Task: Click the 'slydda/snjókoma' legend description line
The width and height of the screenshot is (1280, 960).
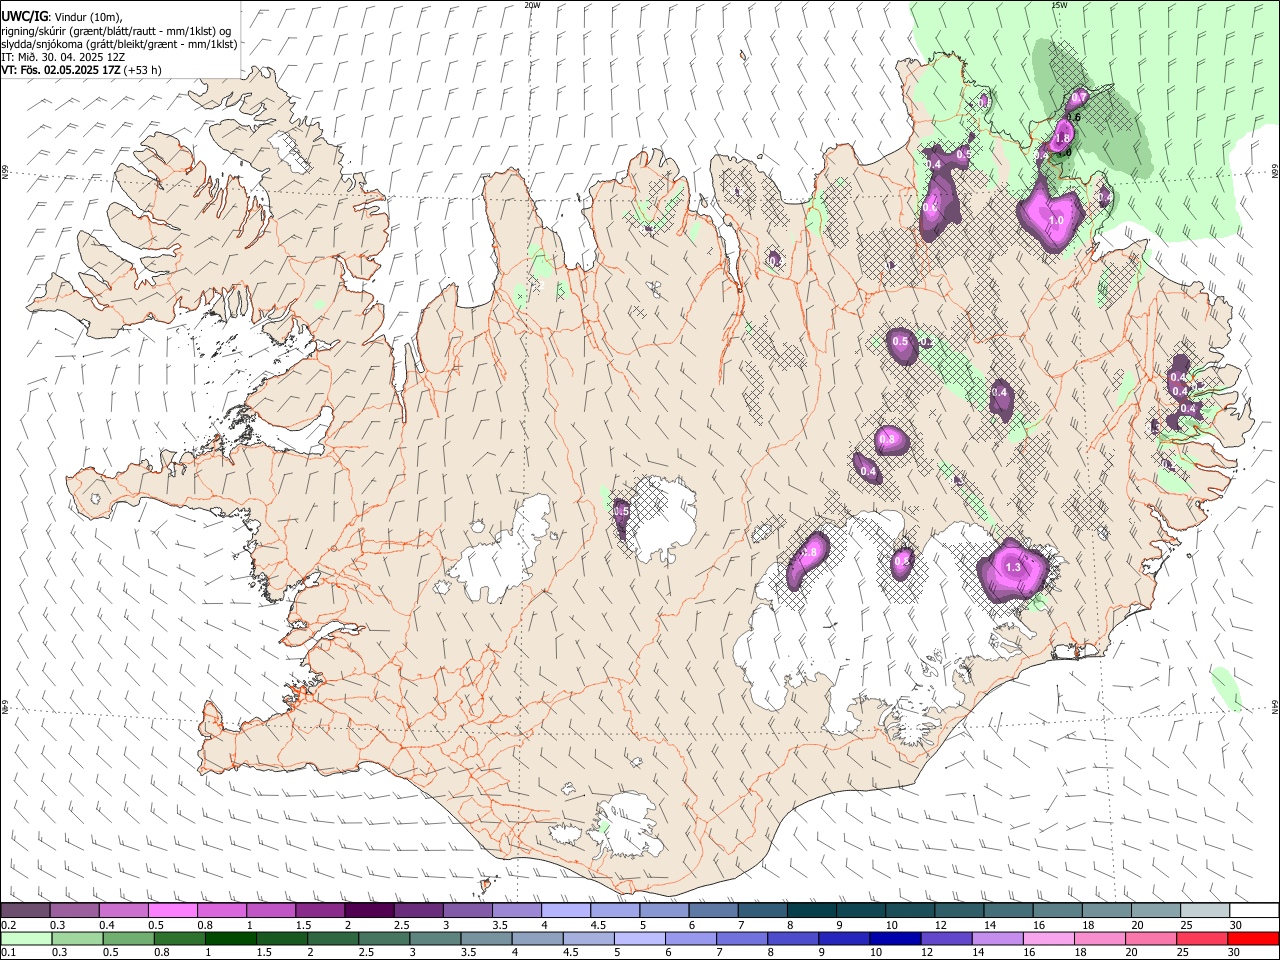Action: 119,44
